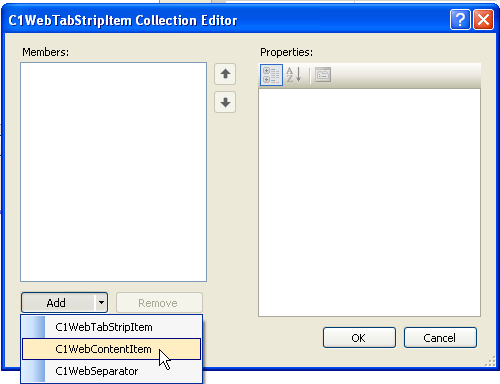The image size is (500, 384).
Task: Click the disabled Remove button
Action: click(159, 303)
